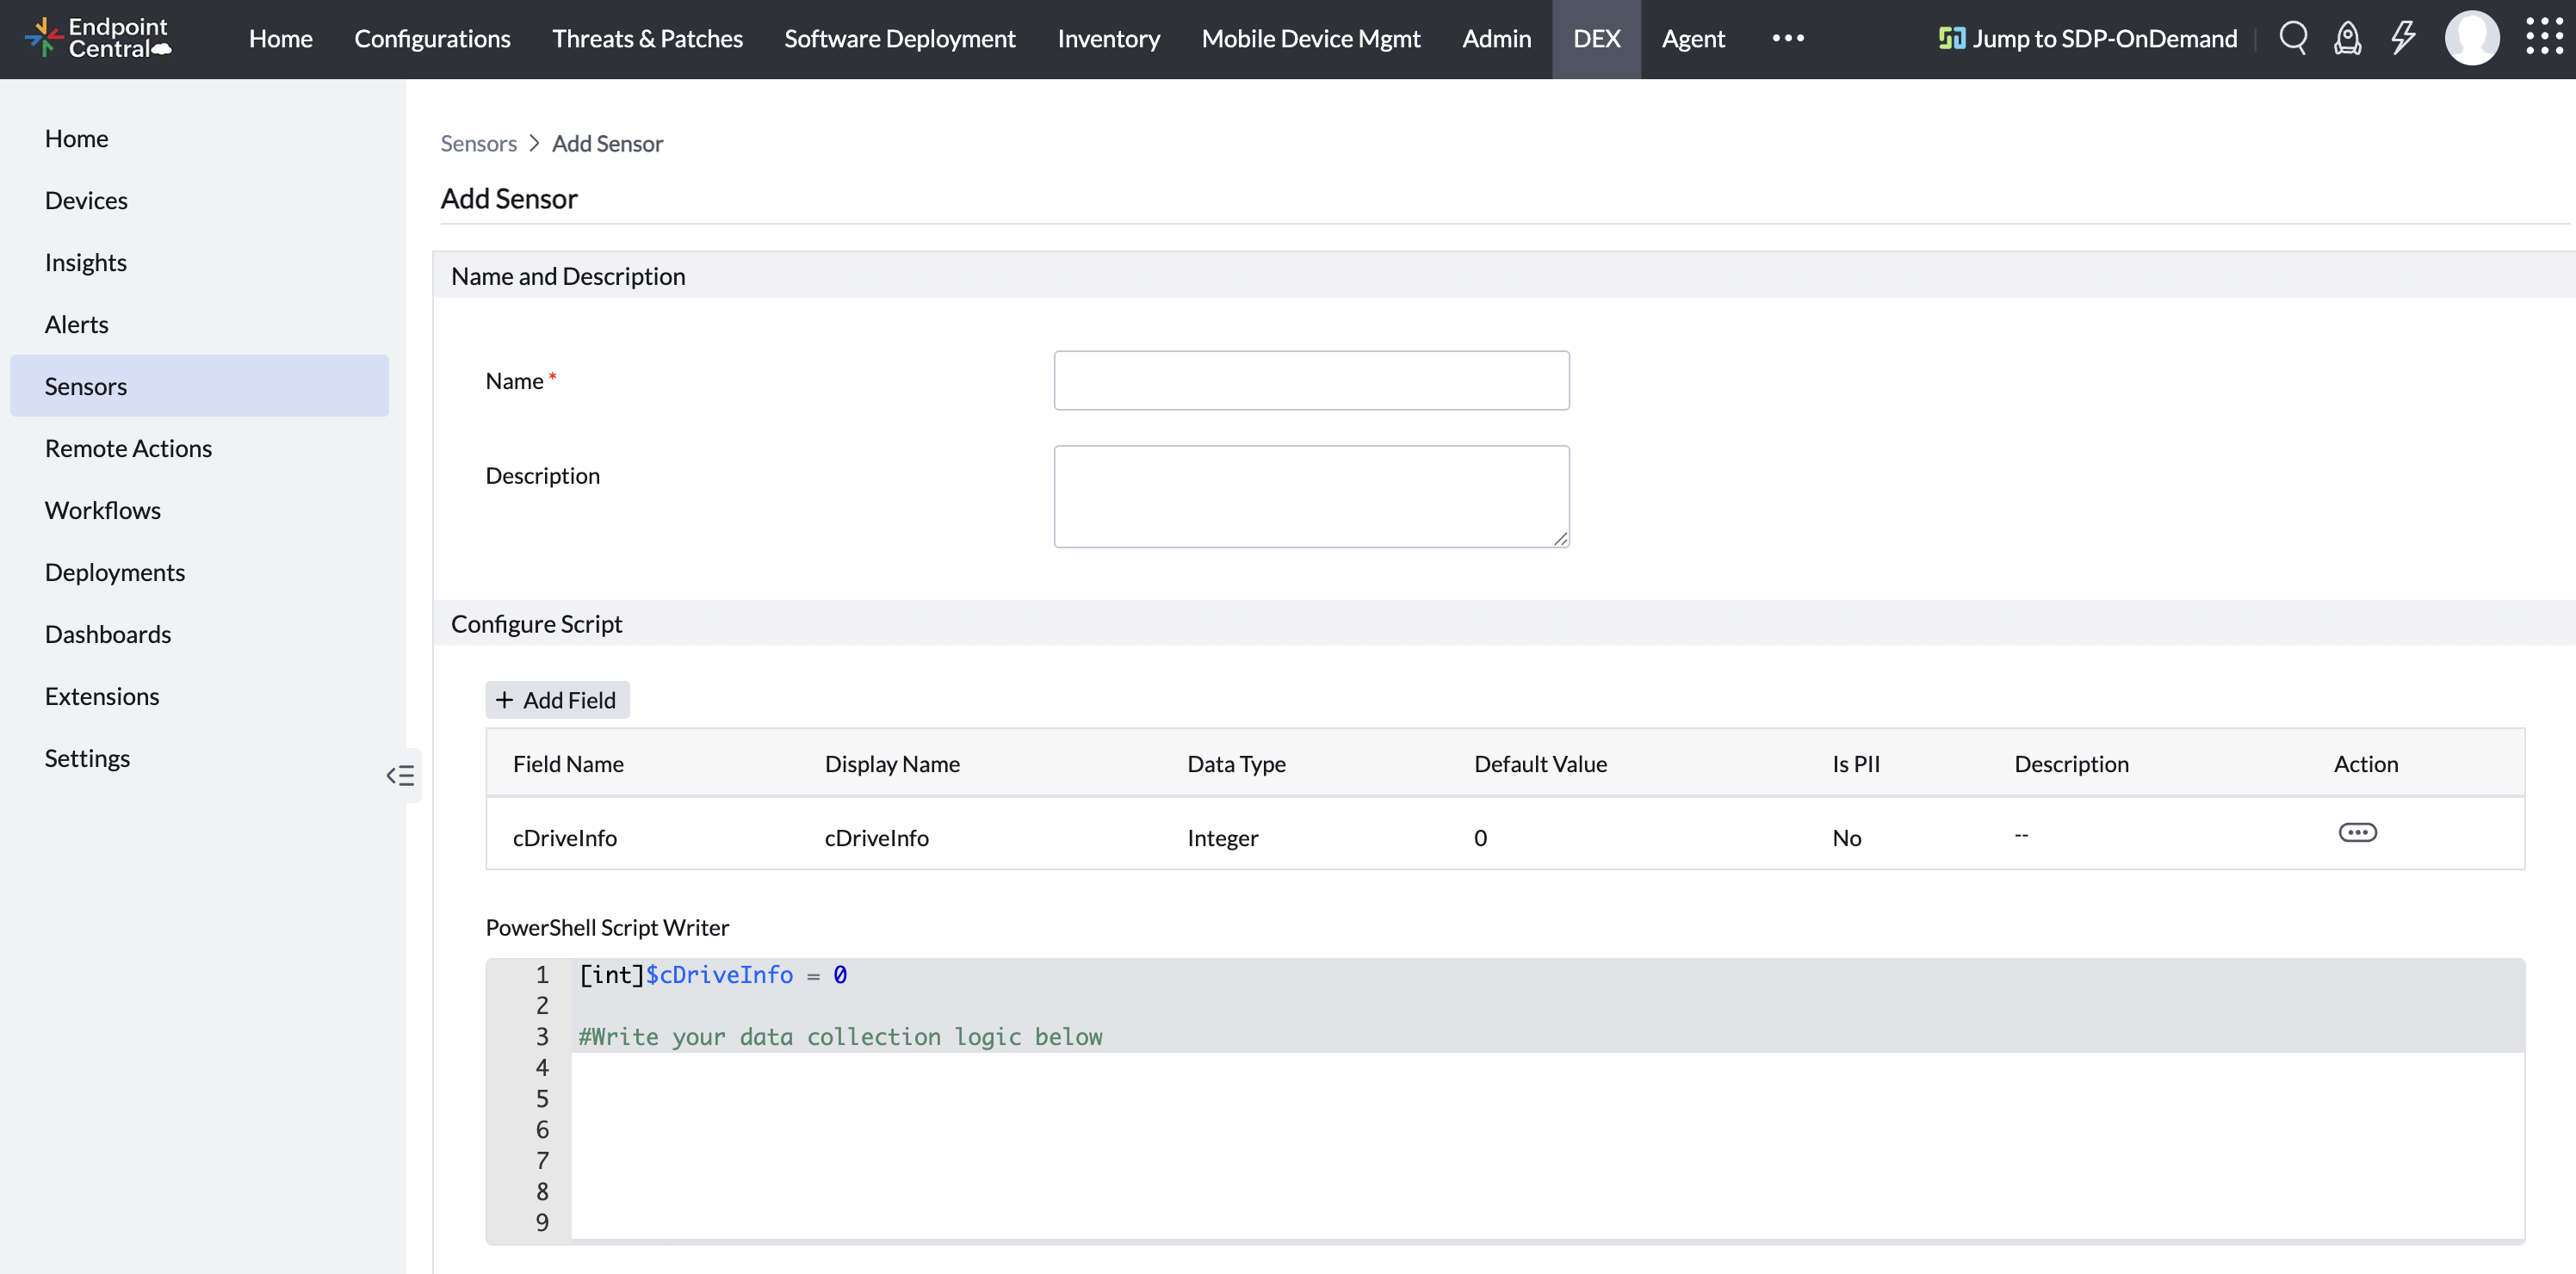Open the quick actions lightning bolt icon
Viewport: 2576px width, 1274px height.
2402,38
